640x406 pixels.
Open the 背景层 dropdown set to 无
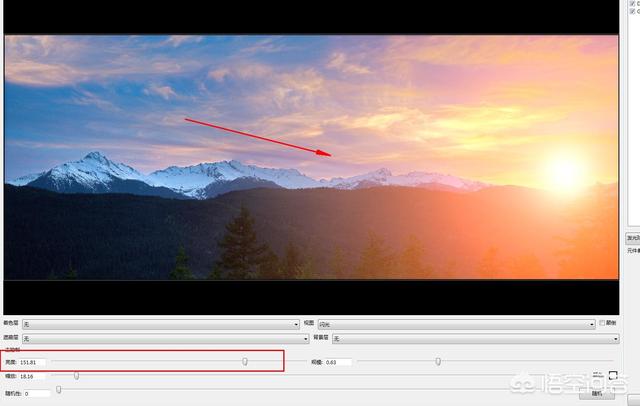tap(476, 339)
